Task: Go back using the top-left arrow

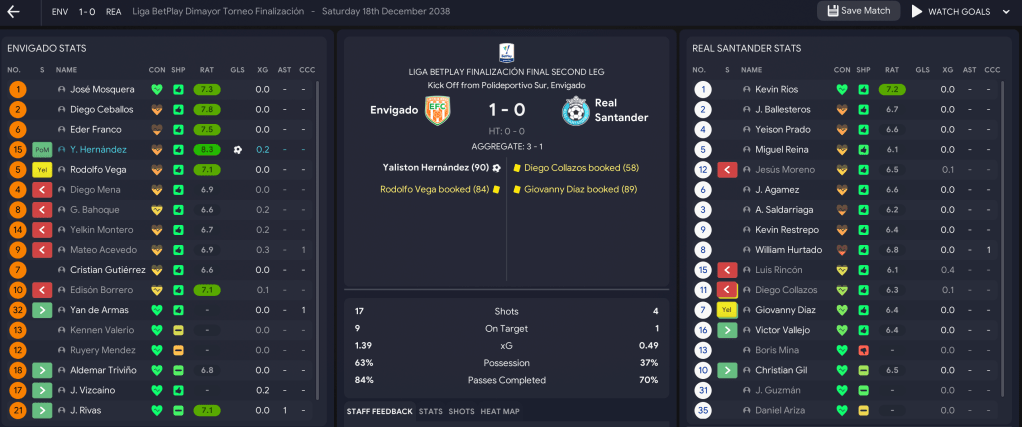Action: click(14, 12)
